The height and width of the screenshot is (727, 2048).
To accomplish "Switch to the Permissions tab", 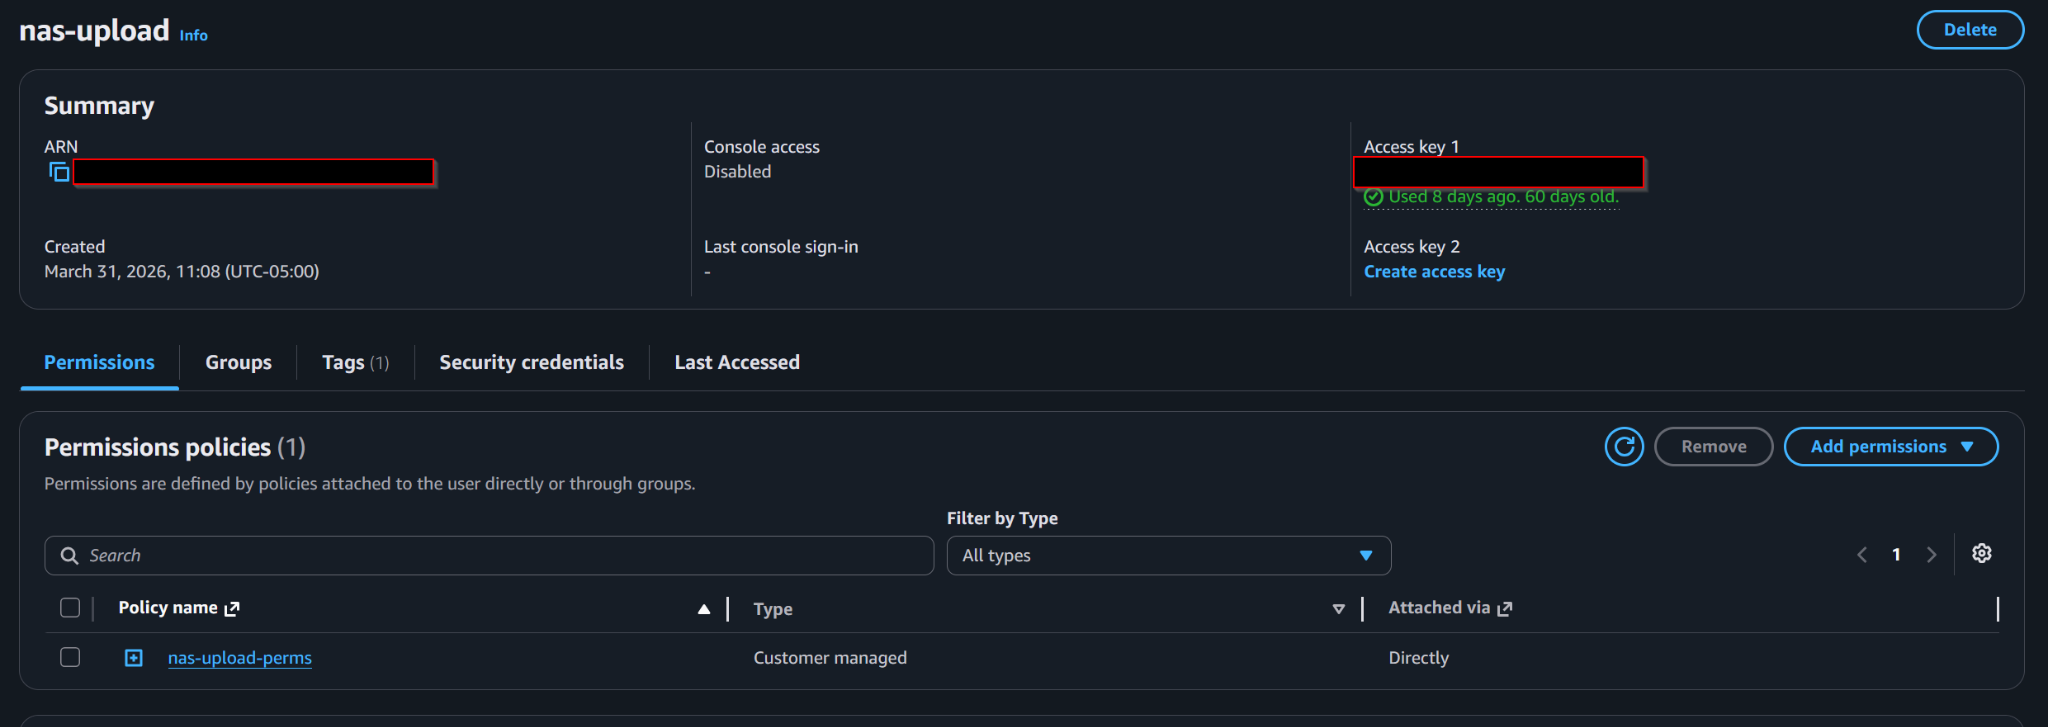I will click(x=99, y=363).
